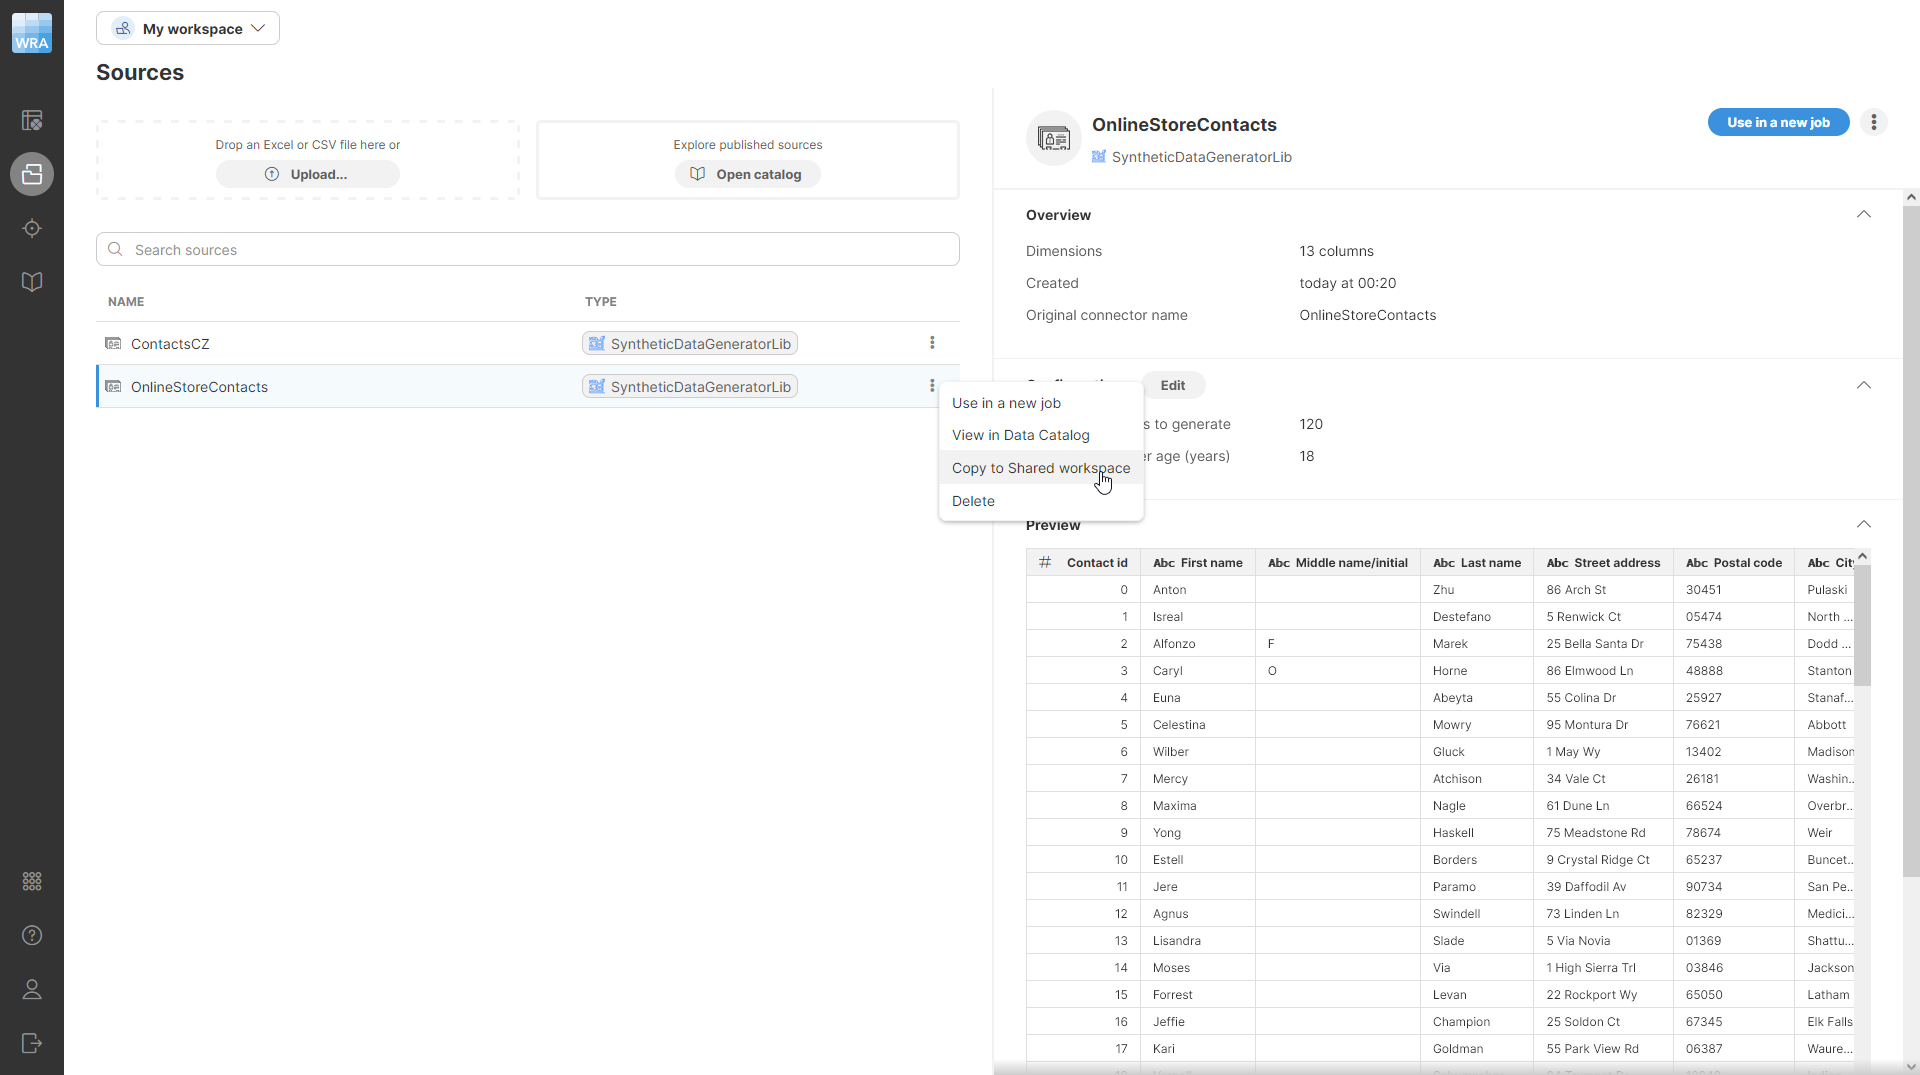The width and height of the screenshot is (1920, 1075).
Task: Open the kebab menu on the ContactsCZ row
Action: (931, 343)
